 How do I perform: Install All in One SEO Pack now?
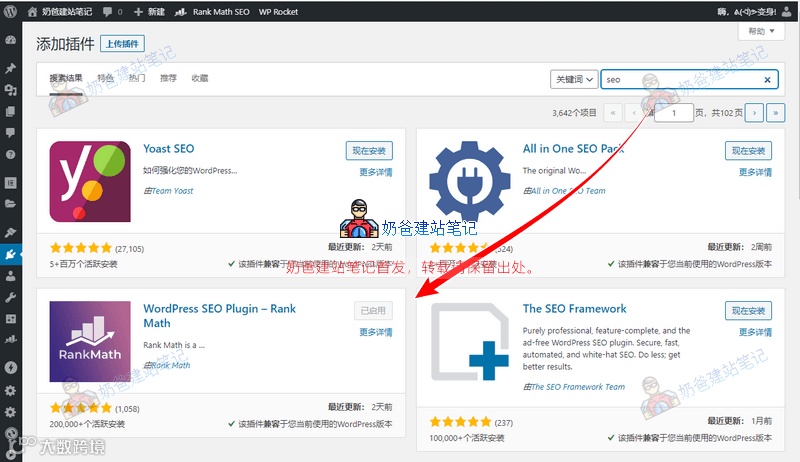click(748, 150)
